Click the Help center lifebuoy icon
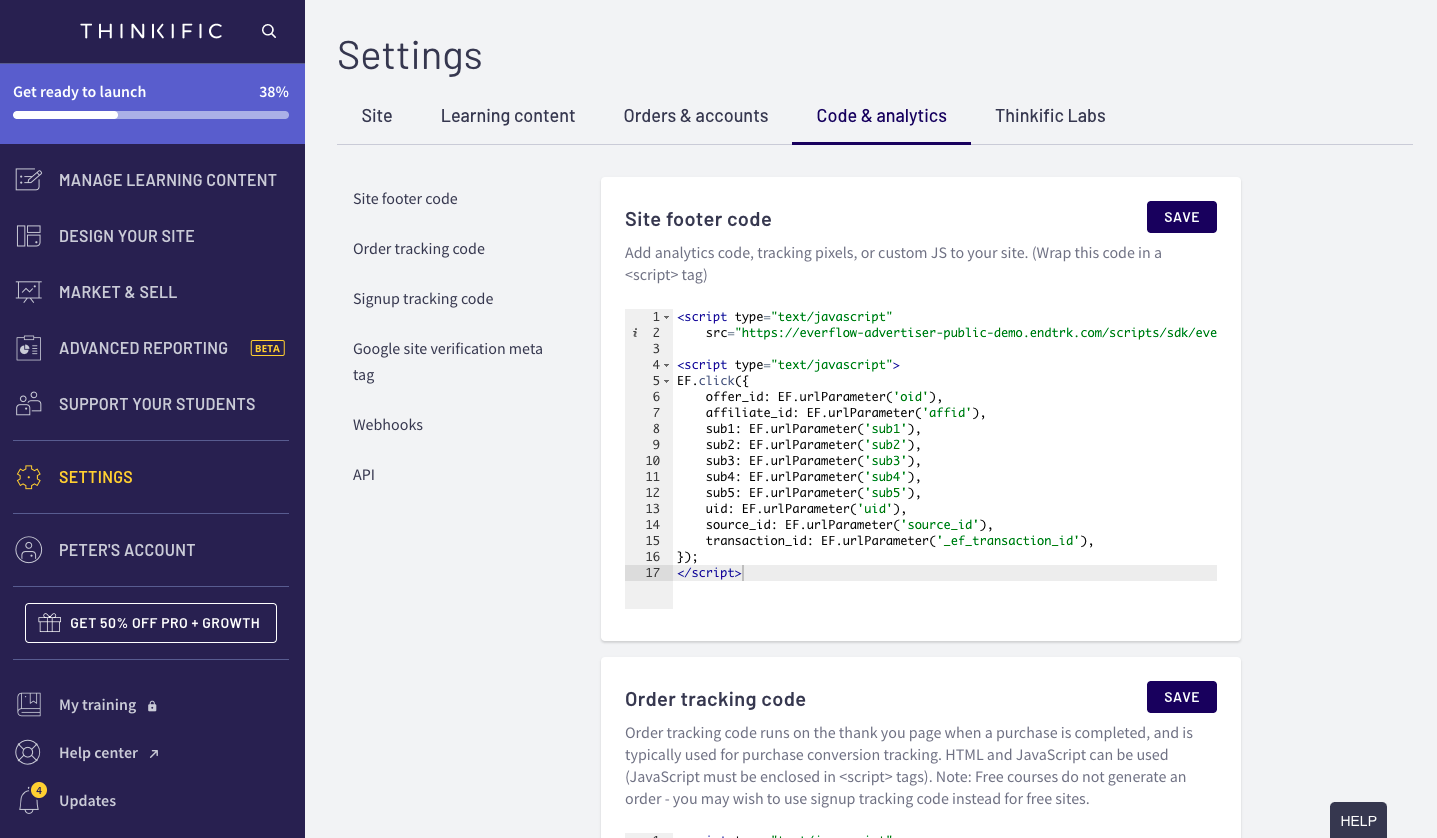The width and height of the screenshot is (1437, 838). point(29,753)
